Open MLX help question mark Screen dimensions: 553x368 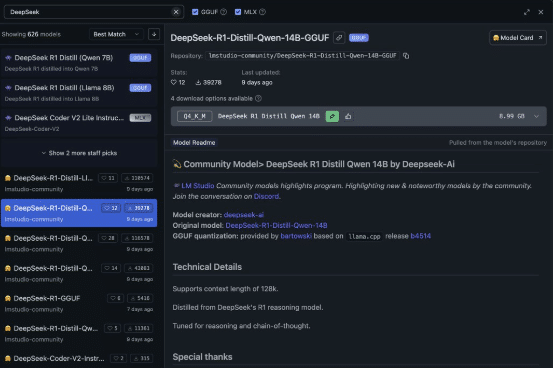click(262, 12)
